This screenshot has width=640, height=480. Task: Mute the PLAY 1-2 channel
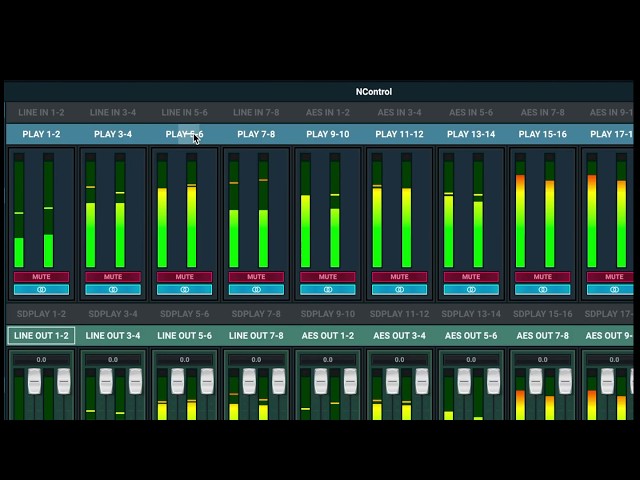point(41,277)
